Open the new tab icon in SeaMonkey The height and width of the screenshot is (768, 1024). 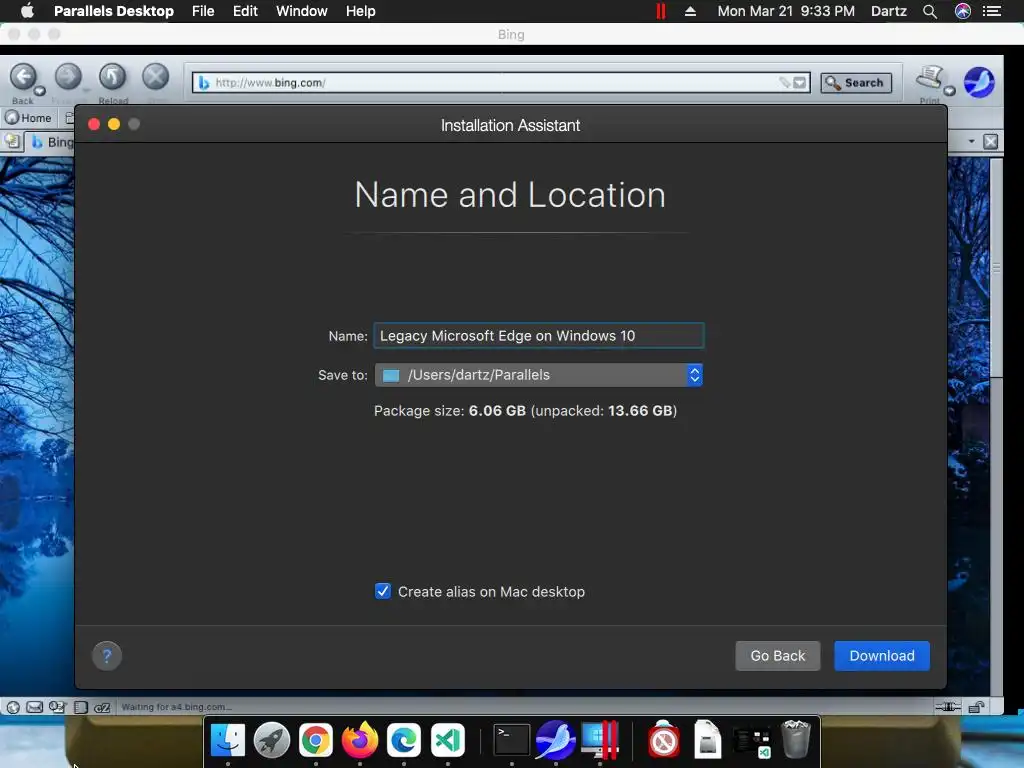click(13, 141)
